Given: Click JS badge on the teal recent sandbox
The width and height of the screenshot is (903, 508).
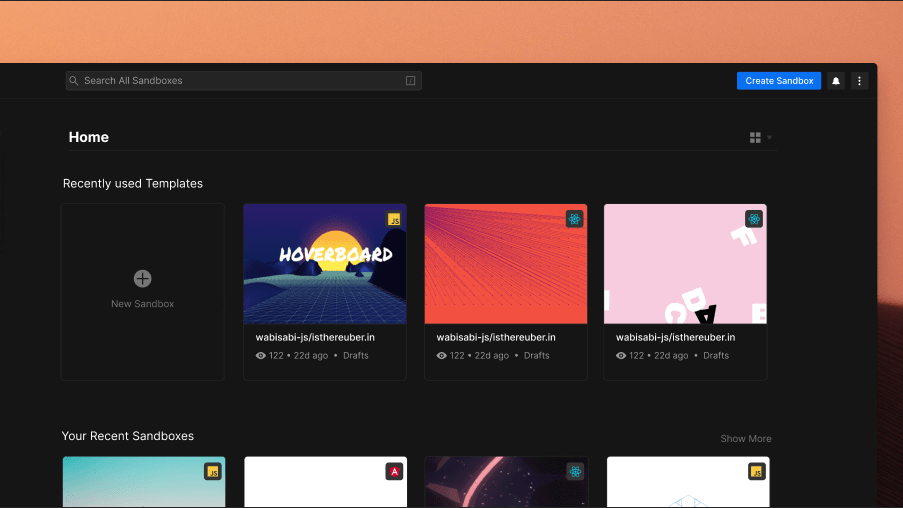Looking at the screenshot, I should 213,471.
